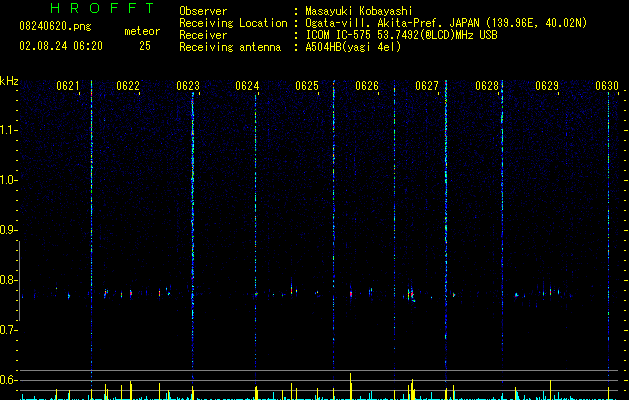Click the 'meteor' label
The height and width of the screenshot is (400, 629).
pos(142,31)
